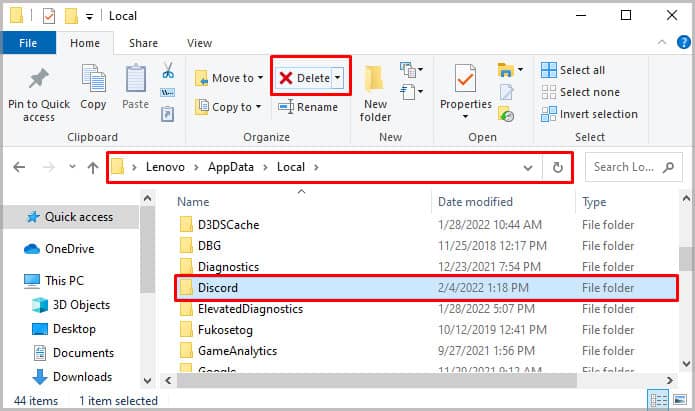Viewport: 695px width, 411px height.
Task: Open the File menu tab
Action: point(28,43)
